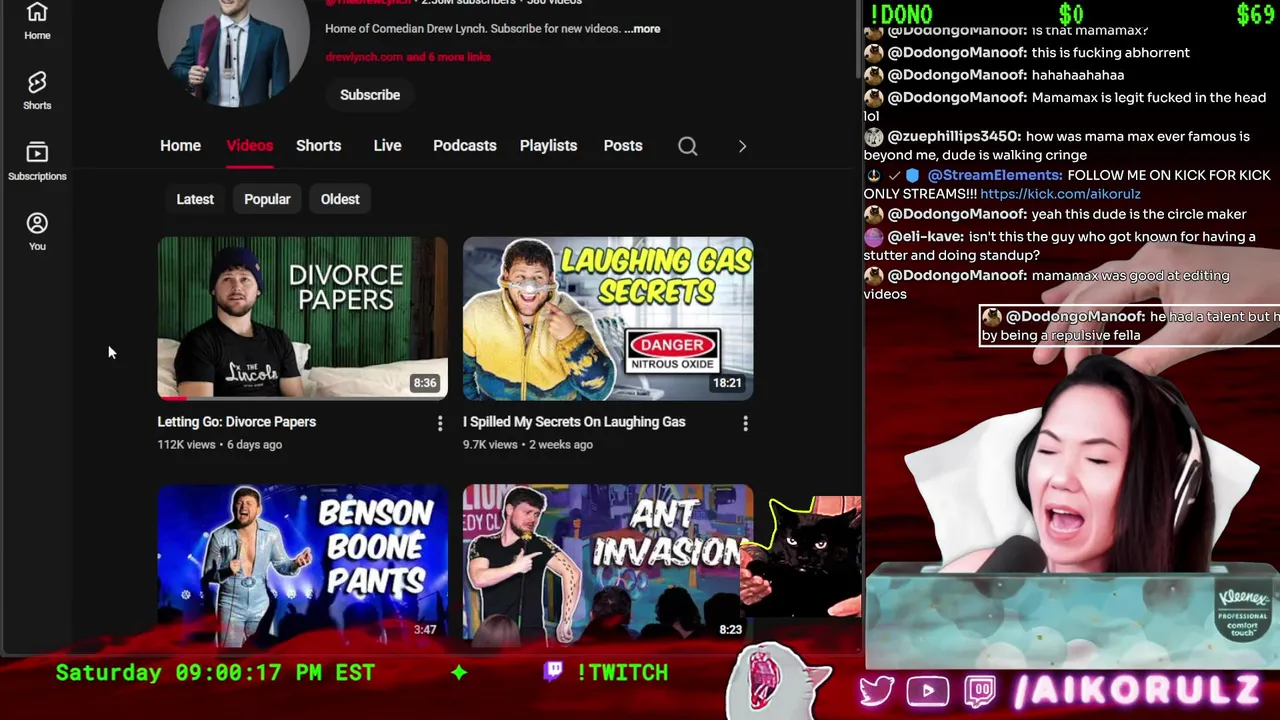
Task: Sort videos by Popular
Action: coord(267,199)
